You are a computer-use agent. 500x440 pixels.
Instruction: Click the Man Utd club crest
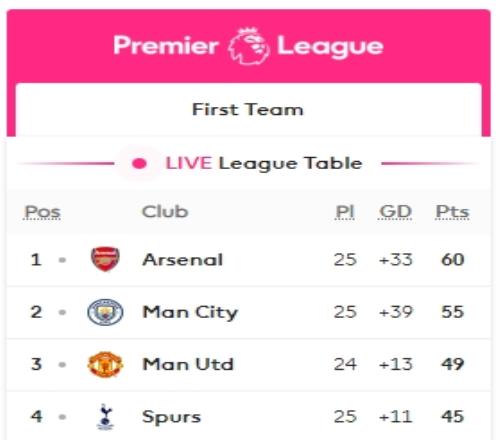point(105,364)
